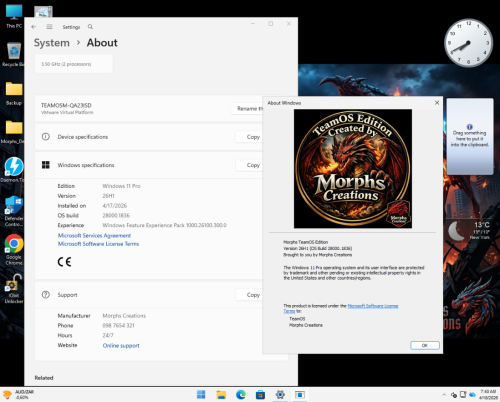
Task: Minimize the Settings window
Action: click(x=253, y=24)
